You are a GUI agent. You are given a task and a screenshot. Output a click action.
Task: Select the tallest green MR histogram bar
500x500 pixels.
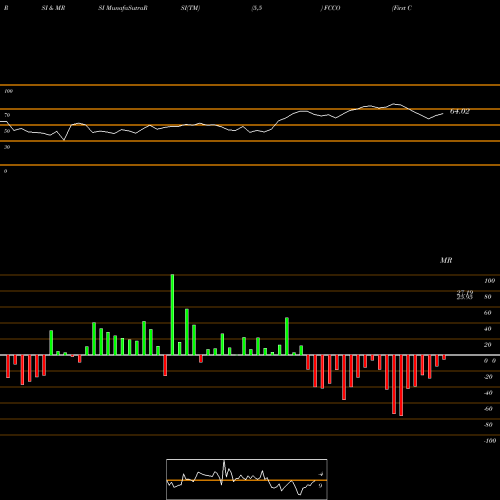pos(172,315)
